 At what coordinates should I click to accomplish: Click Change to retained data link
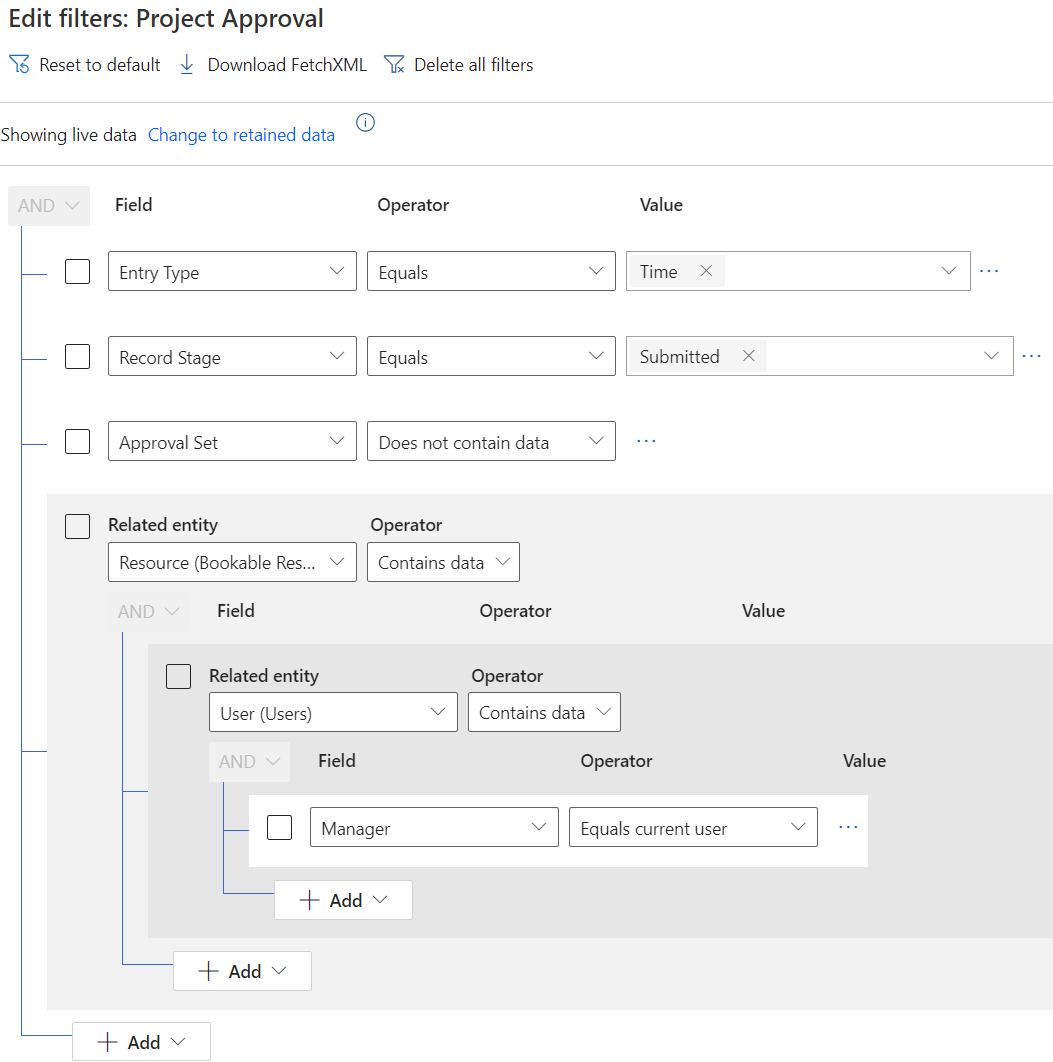click(x=241, y=135)
